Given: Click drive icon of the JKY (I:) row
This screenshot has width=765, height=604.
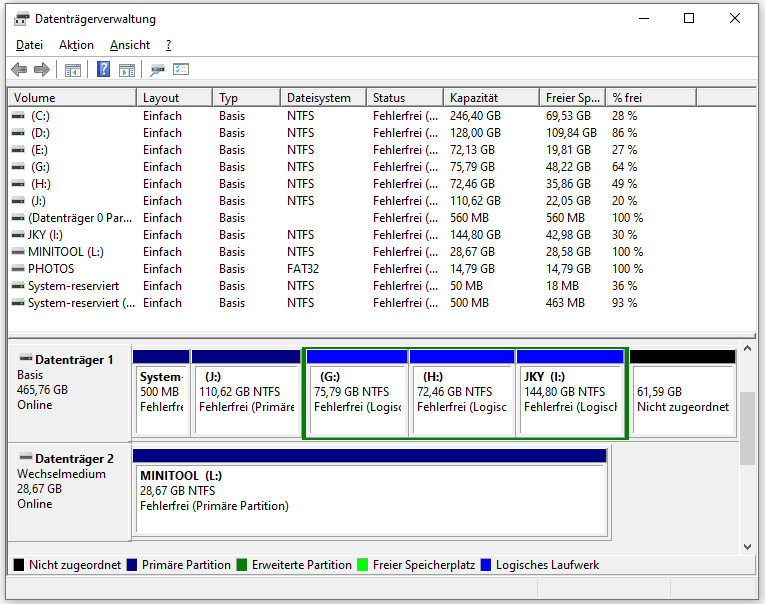Looking at the screenshot, I should pyautogui.click(x=18, y=235).
